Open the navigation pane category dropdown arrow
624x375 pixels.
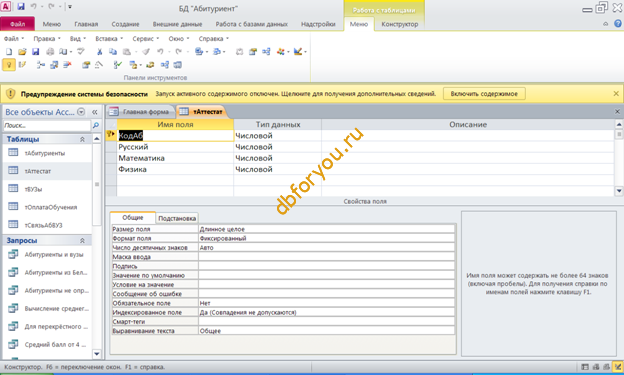coord(81,112)
